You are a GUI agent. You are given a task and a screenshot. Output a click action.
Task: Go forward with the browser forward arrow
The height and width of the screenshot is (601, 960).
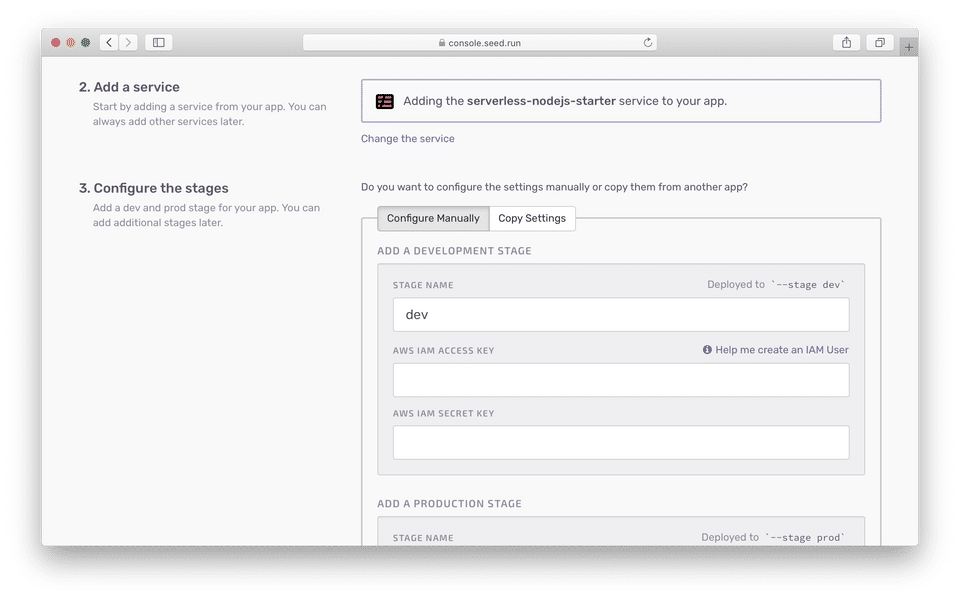(128, 42)
